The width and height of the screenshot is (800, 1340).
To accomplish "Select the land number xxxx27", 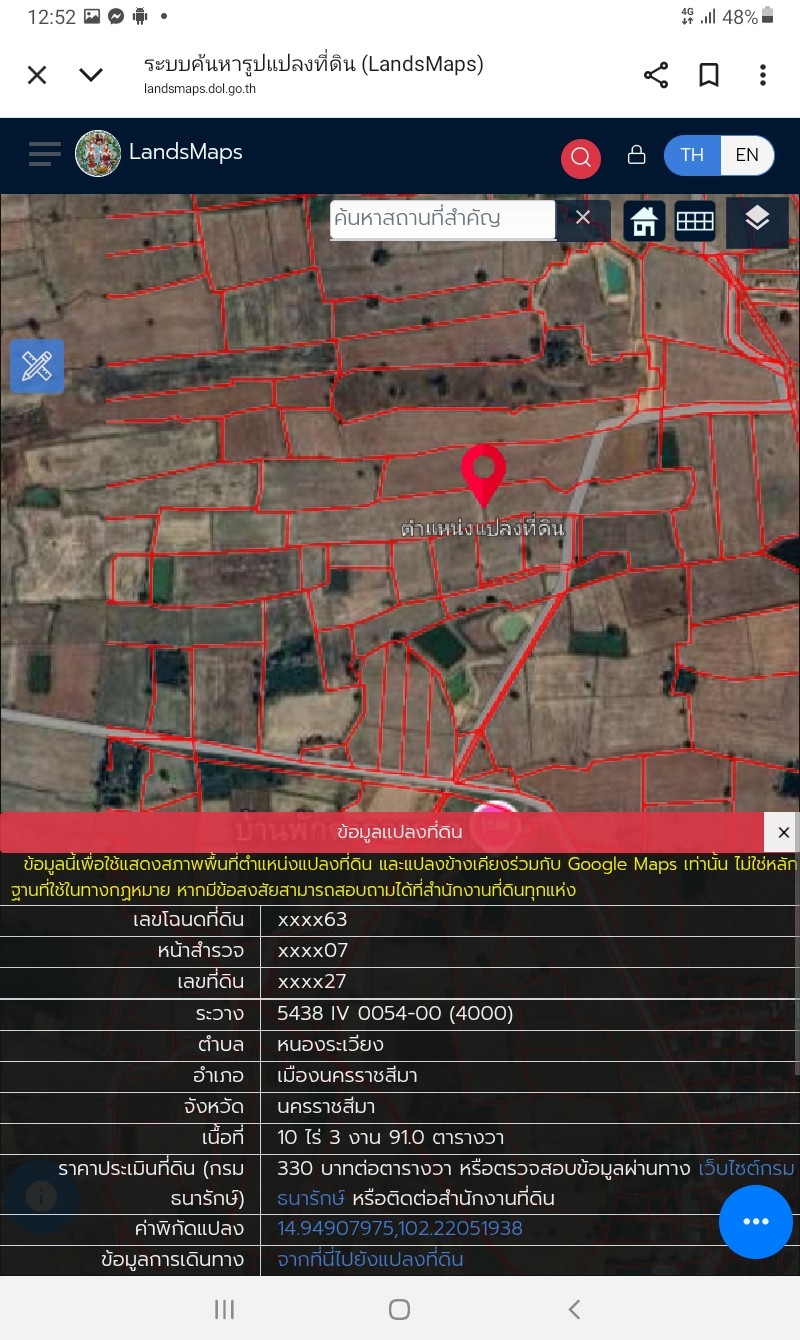I will (x=312, y=982).
